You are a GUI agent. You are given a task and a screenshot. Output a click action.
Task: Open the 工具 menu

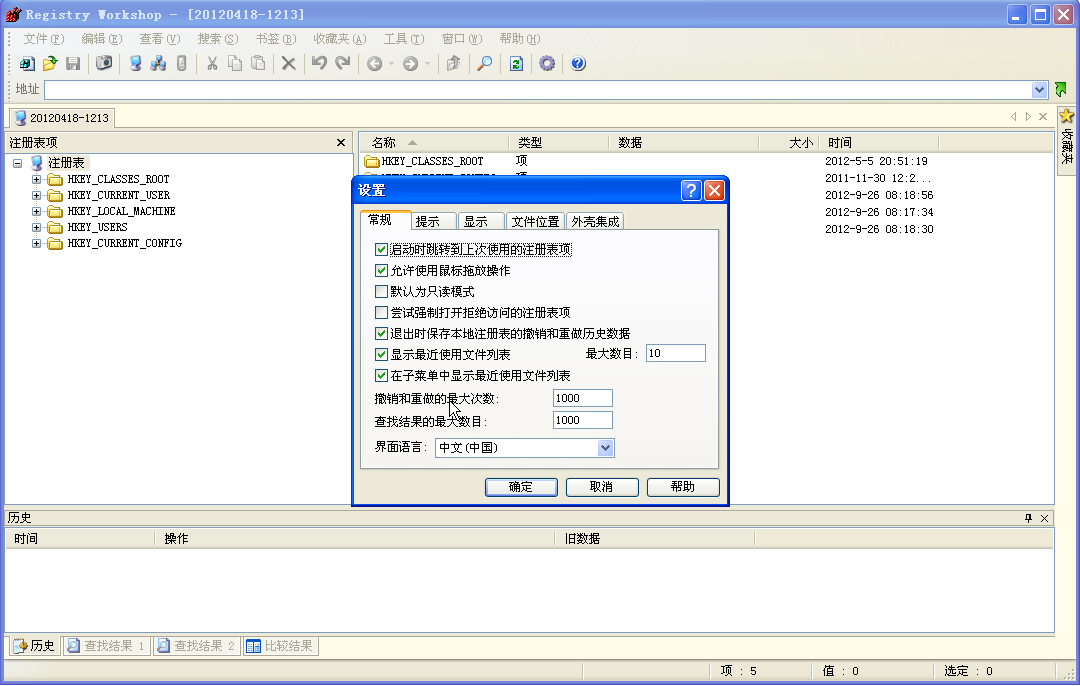[404, 39]
